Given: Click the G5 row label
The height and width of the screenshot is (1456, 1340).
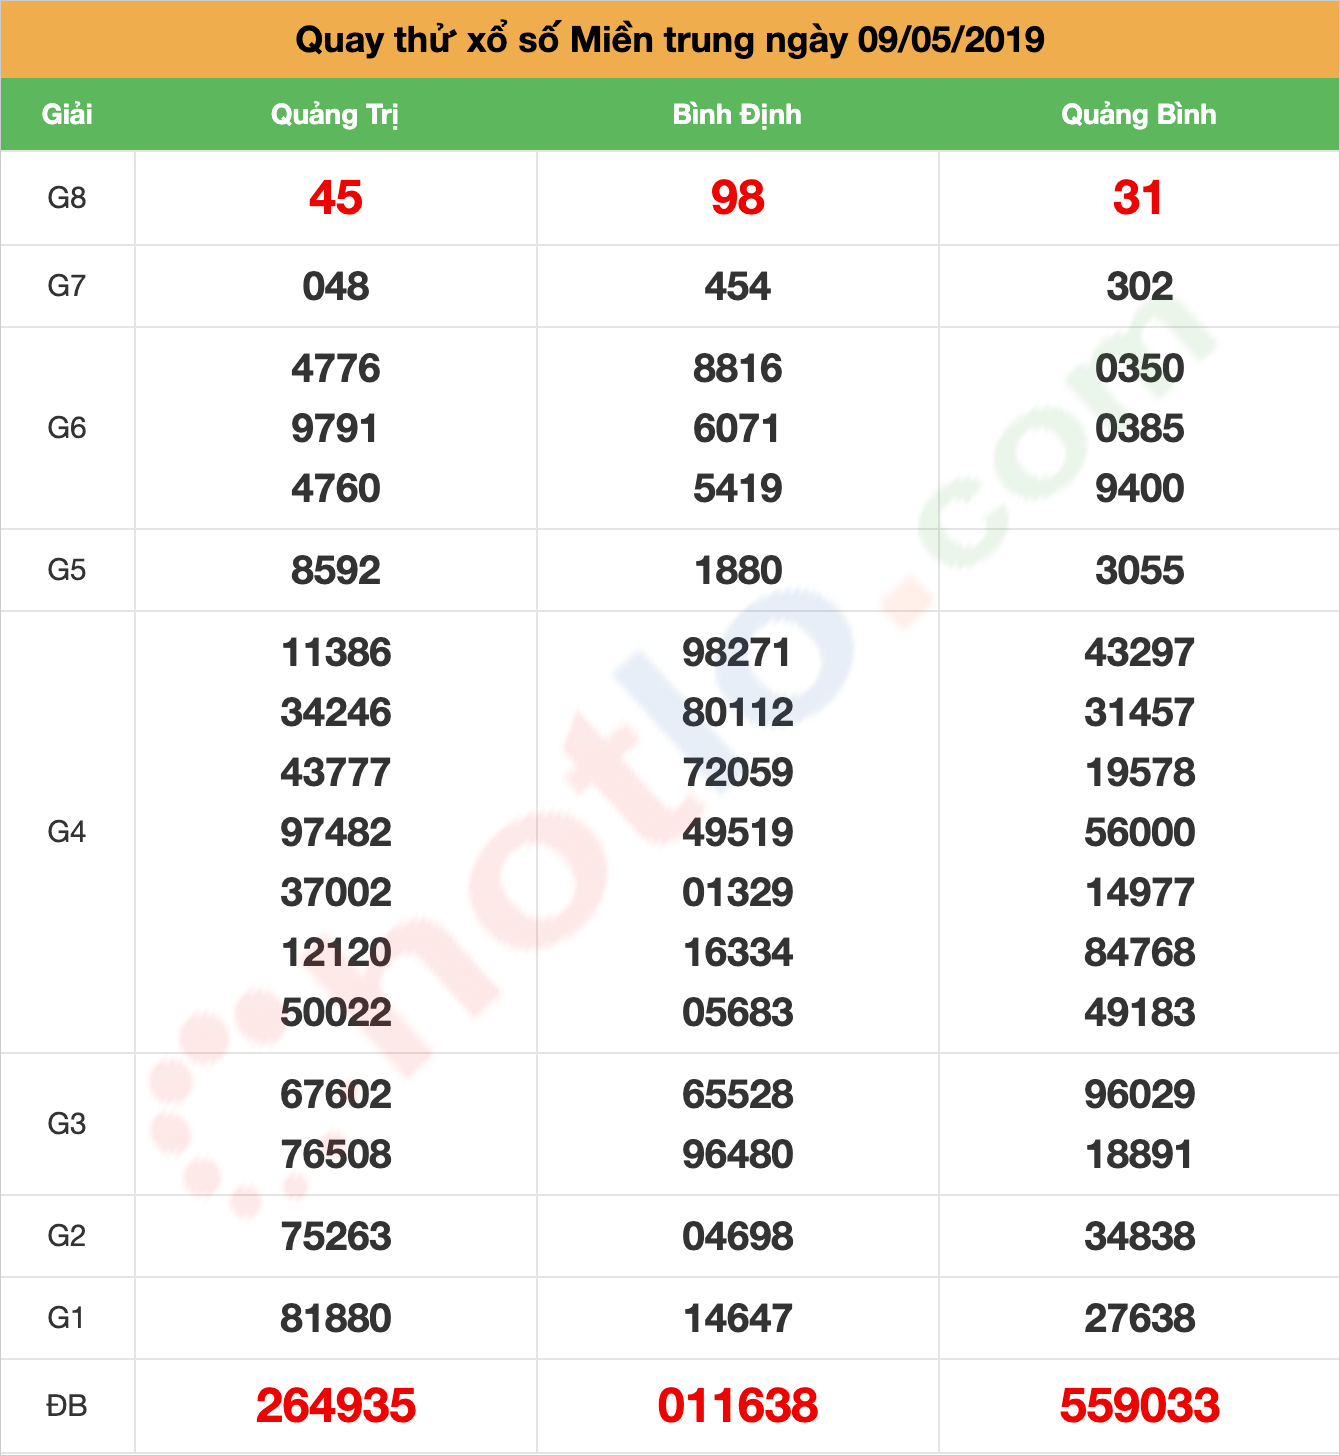Looking at the screenshot, I should pos(67,570).
